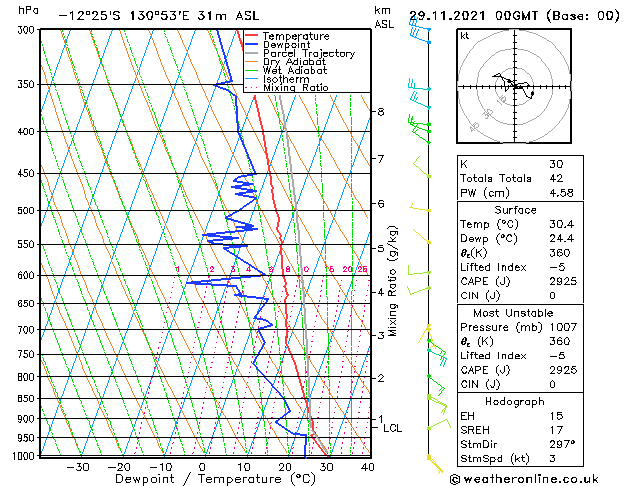Click the hPa unit label
Image resolution: width=629 pixels, height=486 pixels.
(x=28, y=10)
